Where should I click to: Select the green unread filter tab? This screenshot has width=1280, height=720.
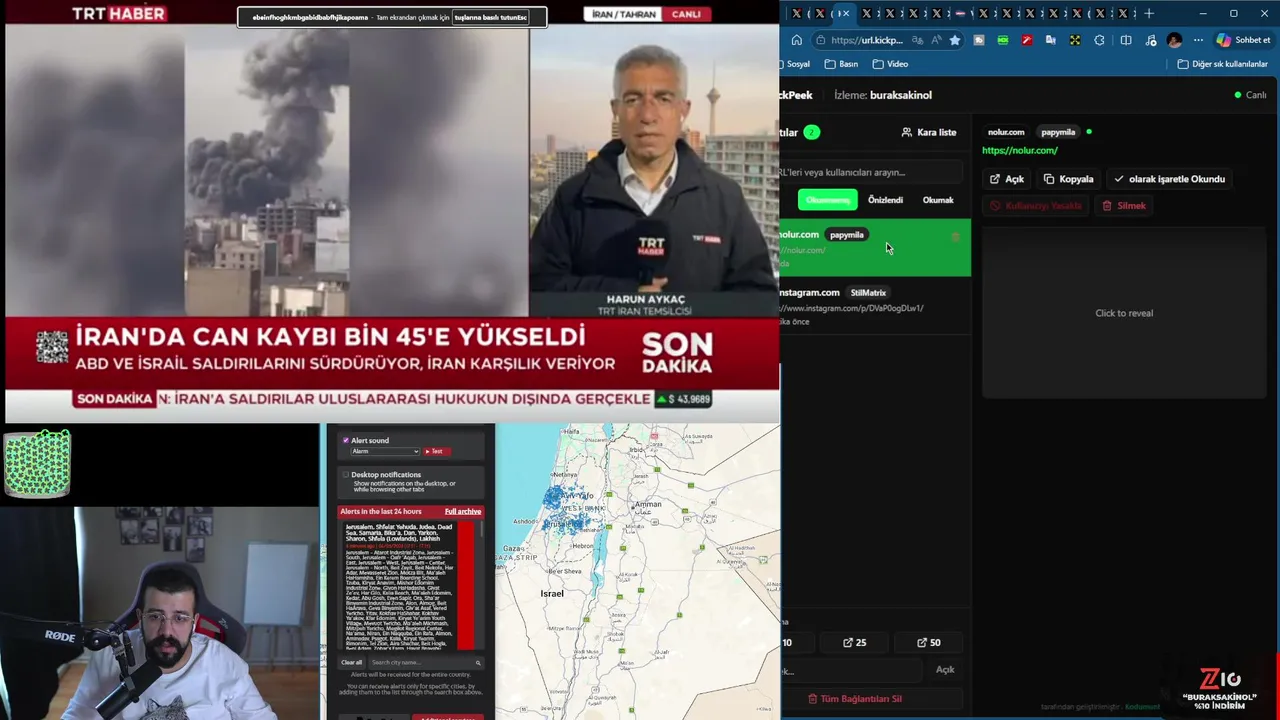(827, 200)
